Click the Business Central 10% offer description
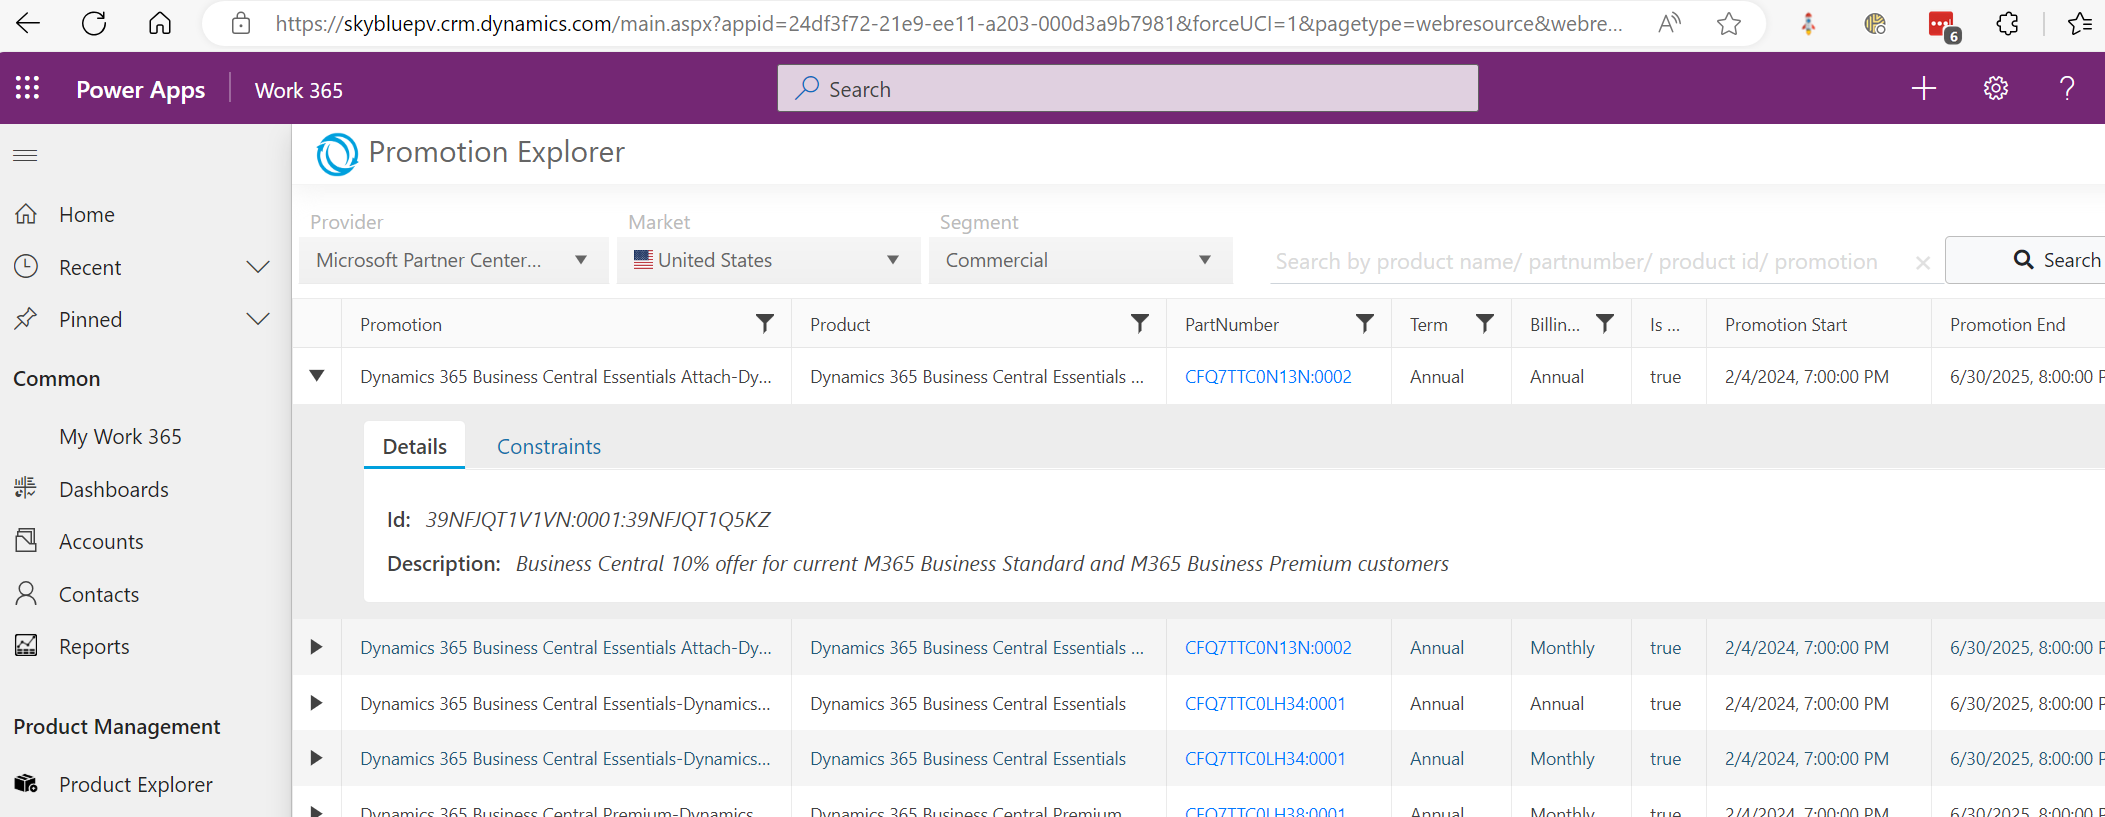The image size is (2105, 817). [982, 563]
